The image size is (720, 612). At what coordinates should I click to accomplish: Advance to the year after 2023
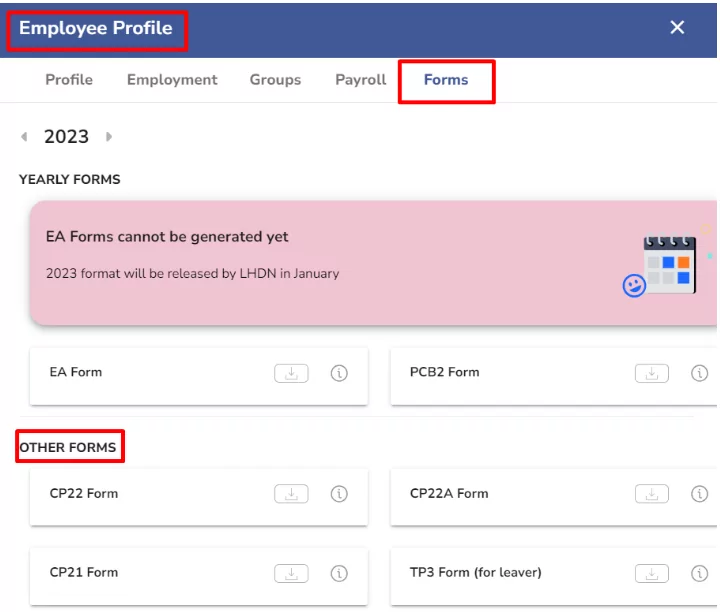[x=109, y=136]
